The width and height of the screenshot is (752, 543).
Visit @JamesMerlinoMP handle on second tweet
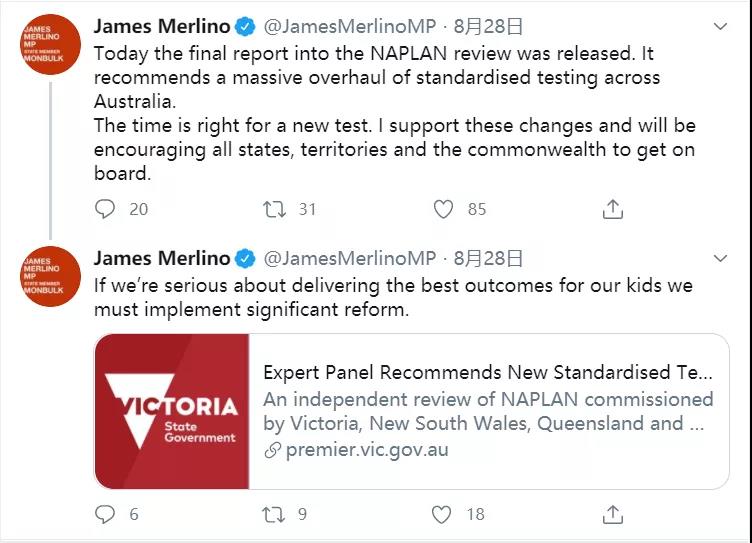(x=350, y=258)
